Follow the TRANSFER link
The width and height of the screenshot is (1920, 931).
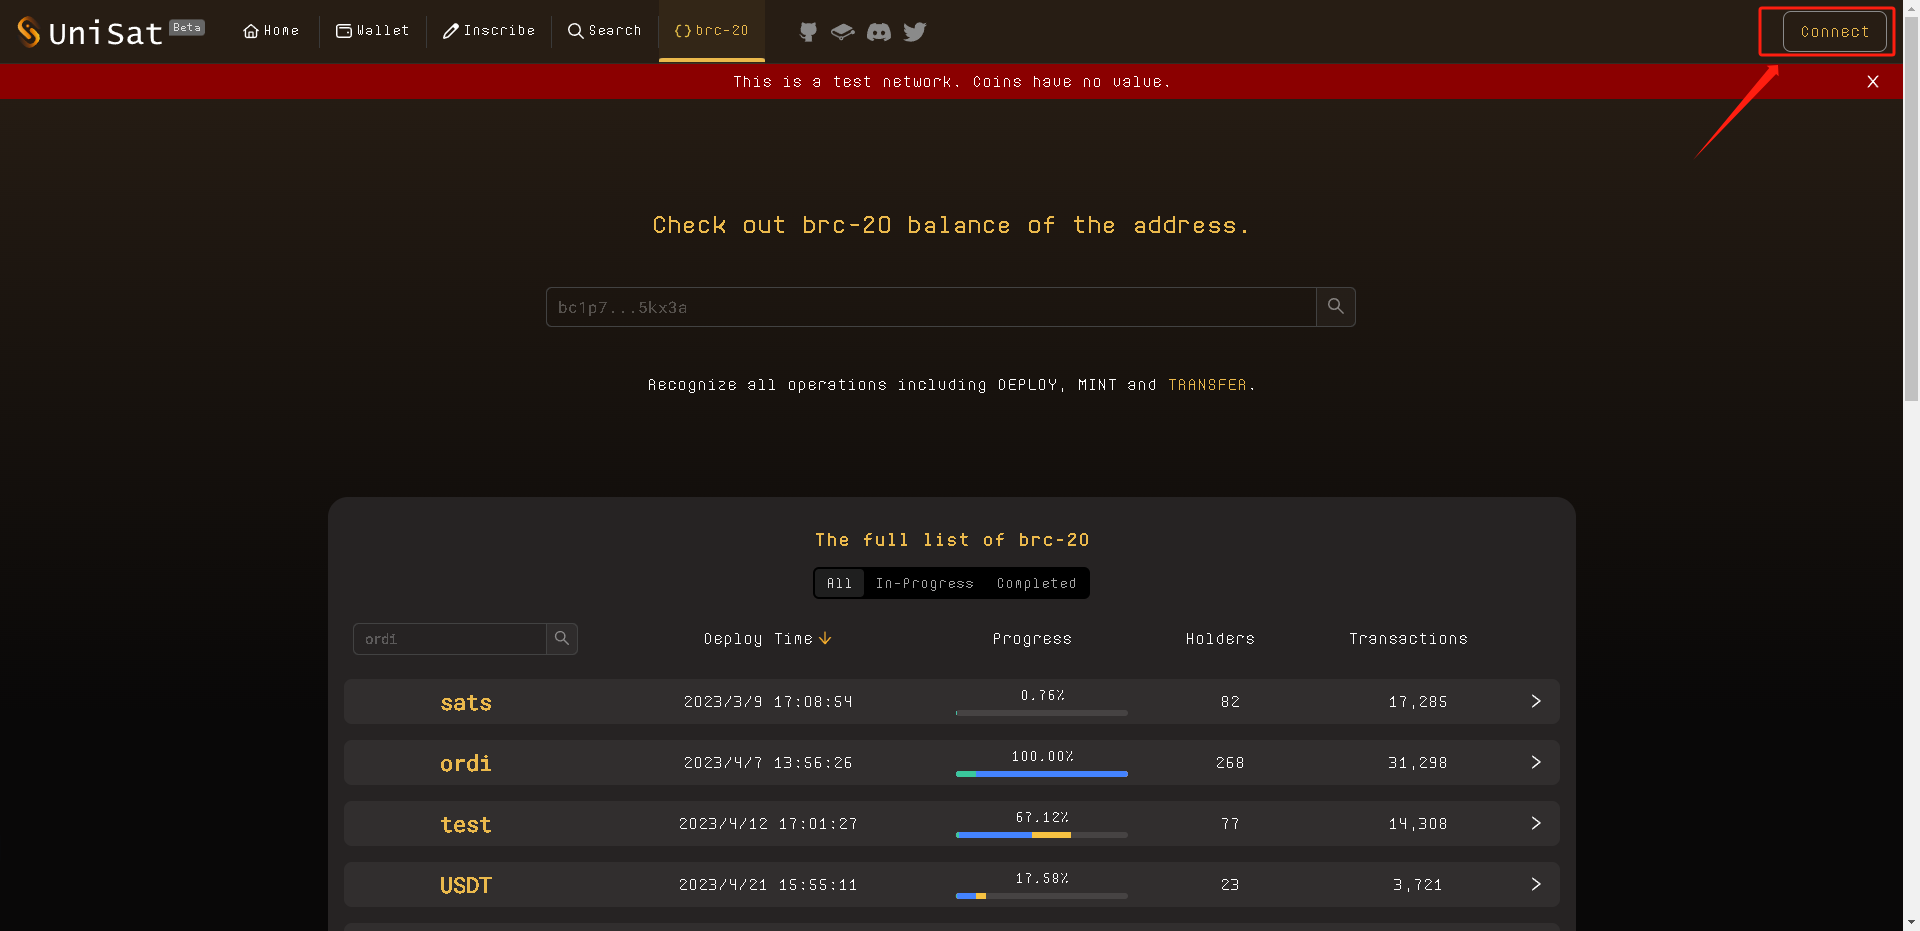click(1207, 385)
